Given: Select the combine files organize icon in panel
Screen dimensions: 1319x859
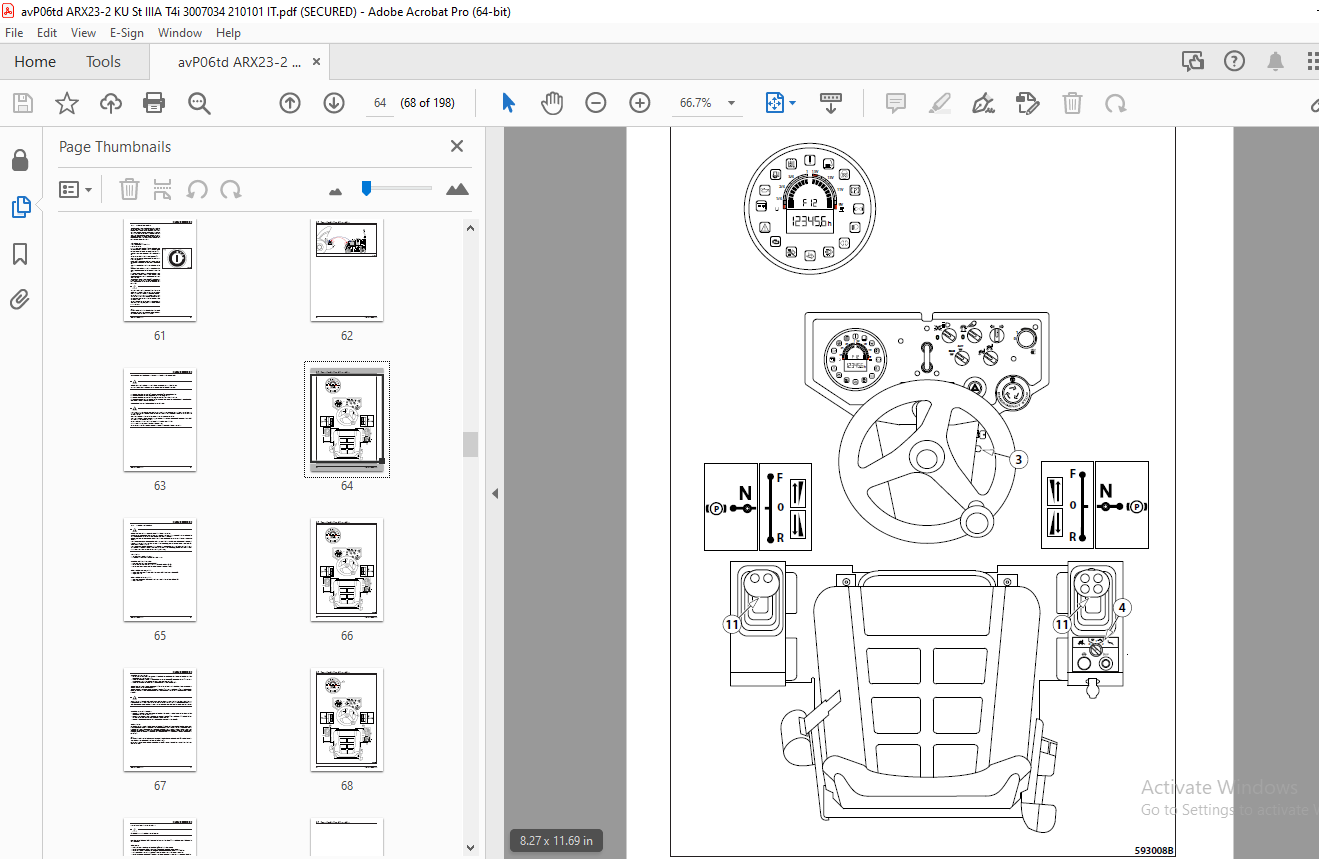Looking at the screenshot, I should click(x=163, y=189).
